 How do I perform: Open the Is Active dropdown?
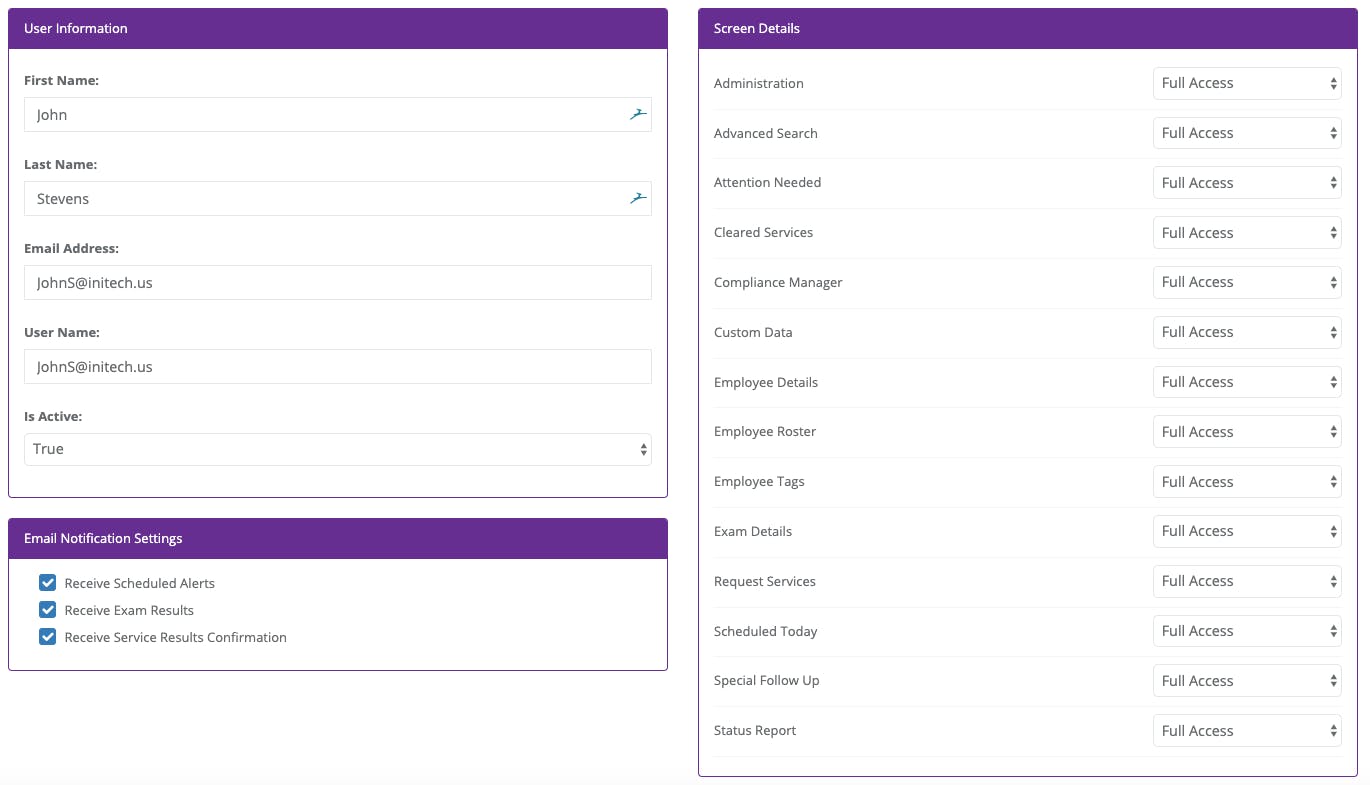tap(337, 449)
